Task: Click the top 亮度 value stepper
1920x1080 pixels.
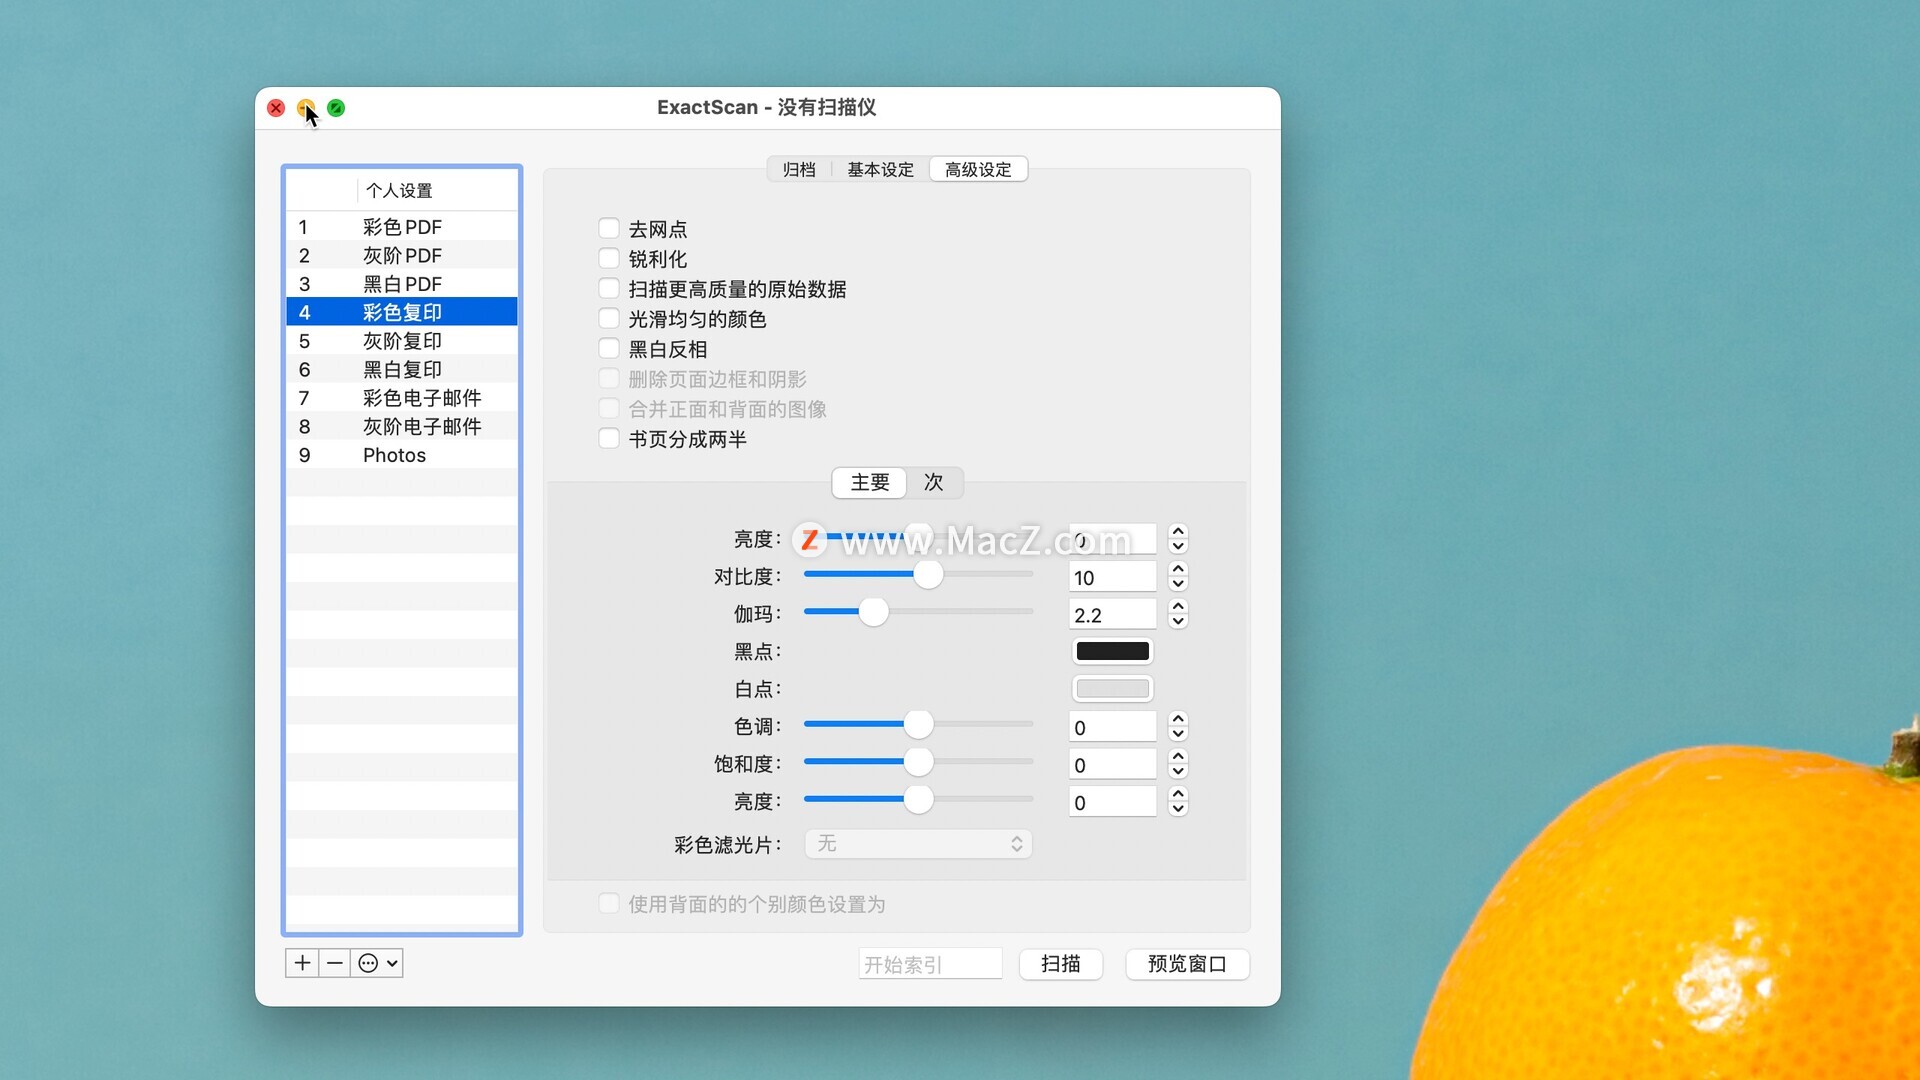Action: 1178,539
